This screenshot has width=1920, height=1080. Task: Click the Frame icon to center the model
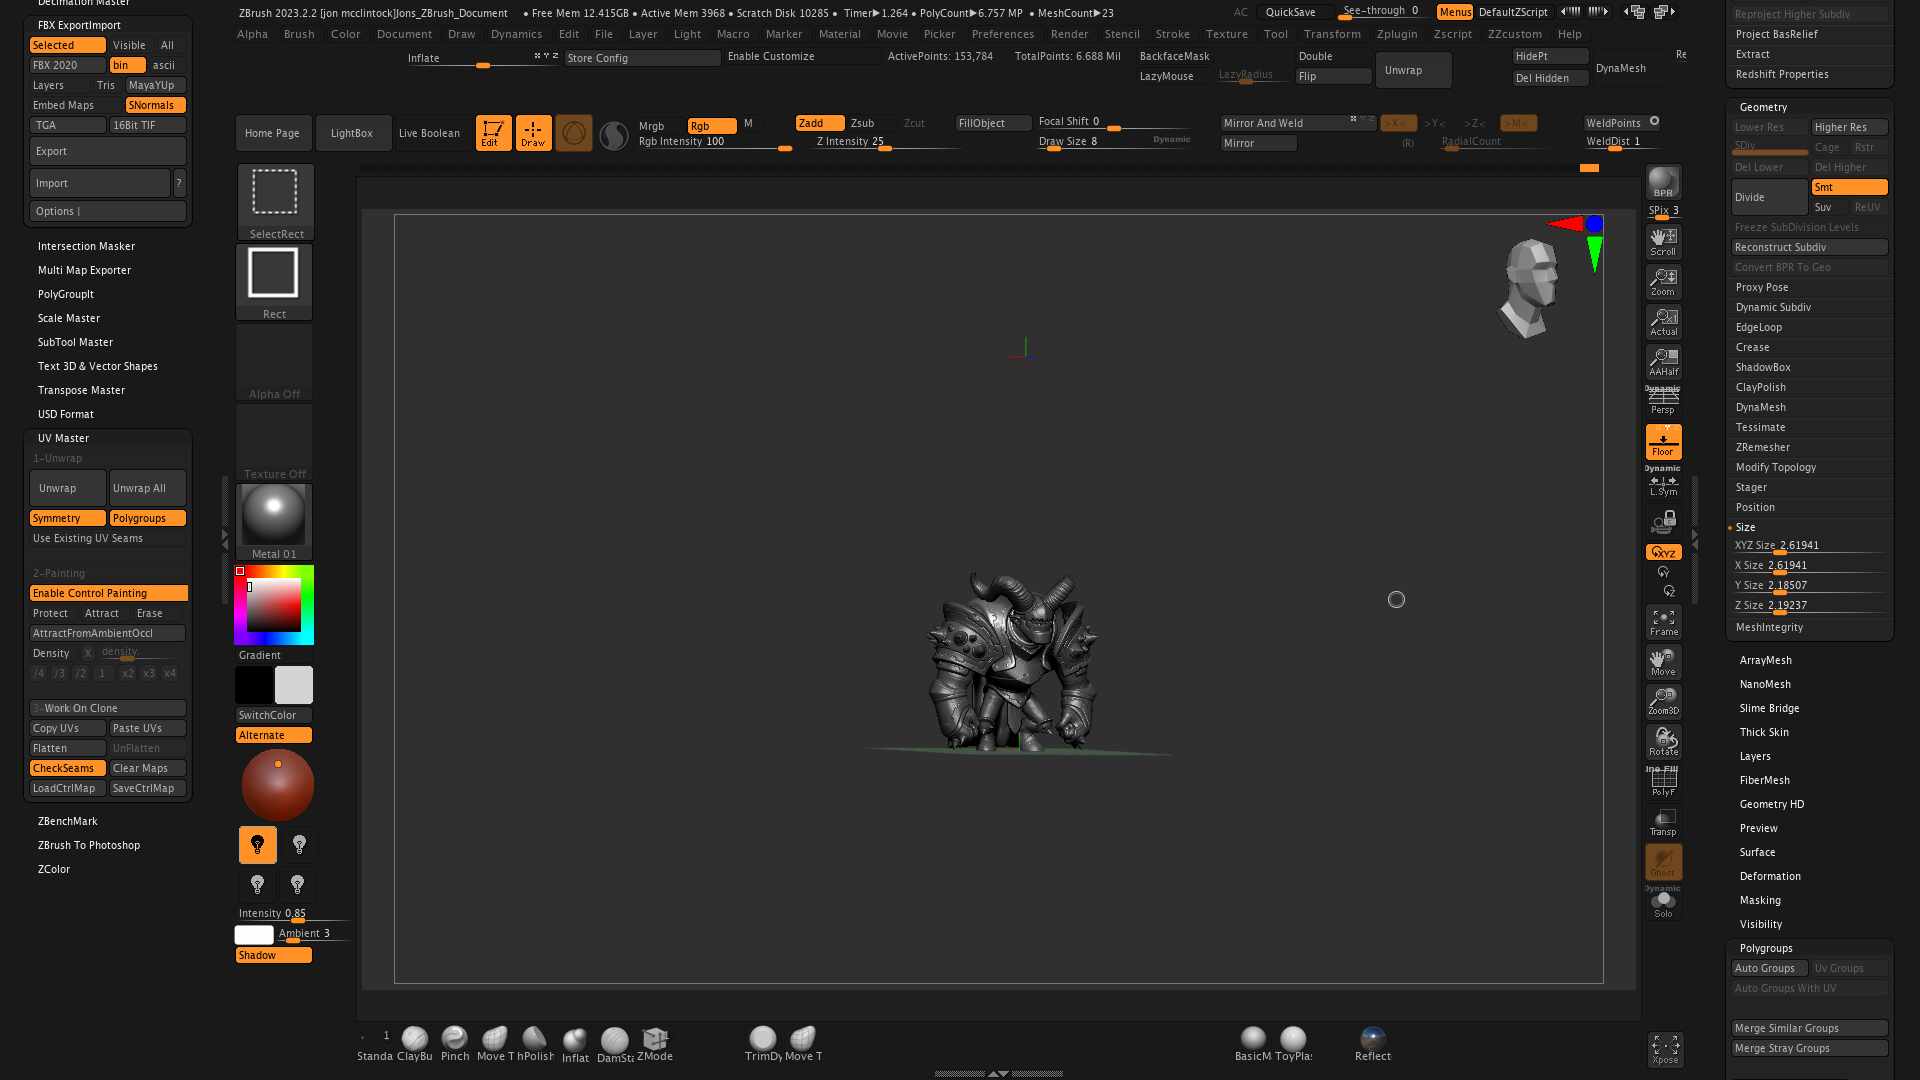tap(1663, 621)
